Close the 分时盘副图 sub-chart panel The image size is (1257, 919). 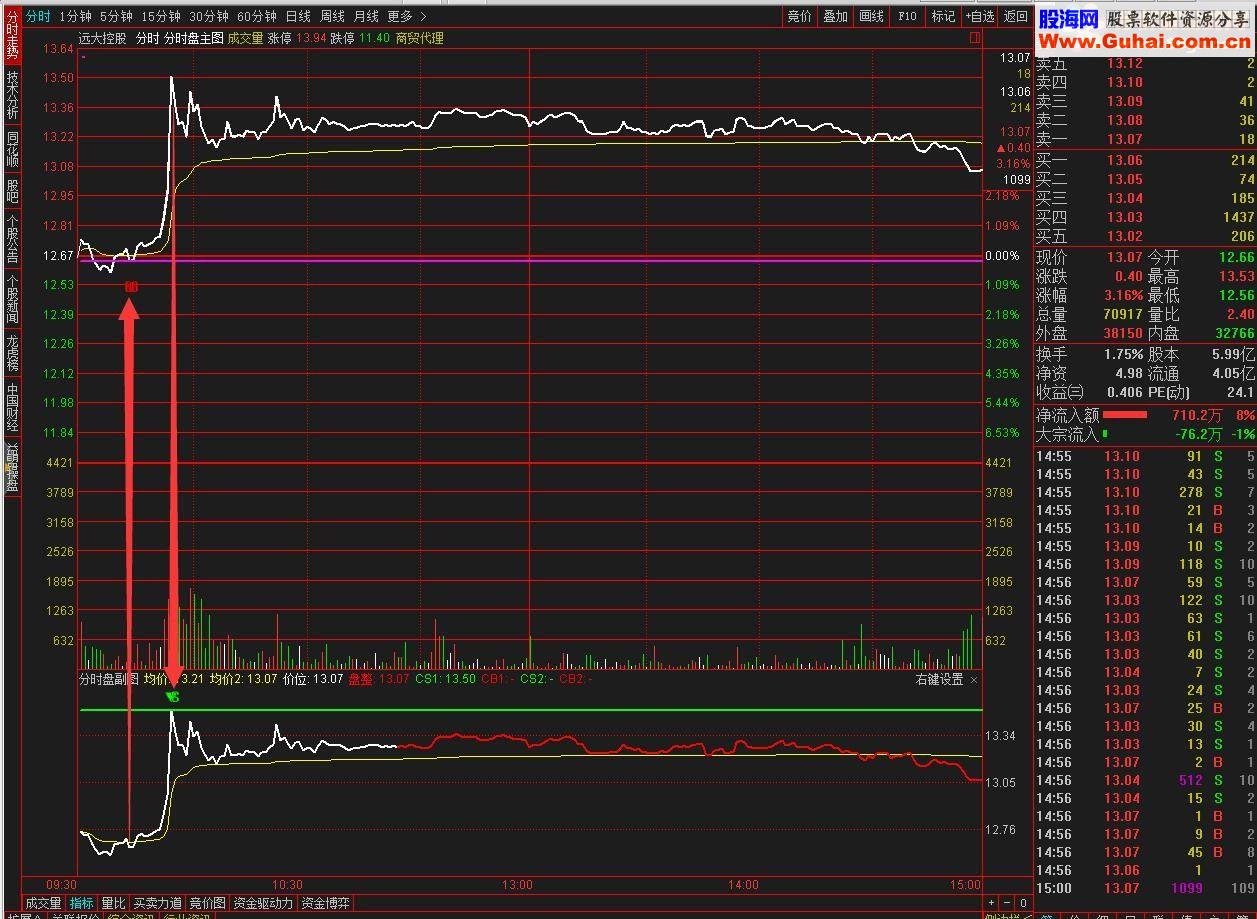point(974,679)
